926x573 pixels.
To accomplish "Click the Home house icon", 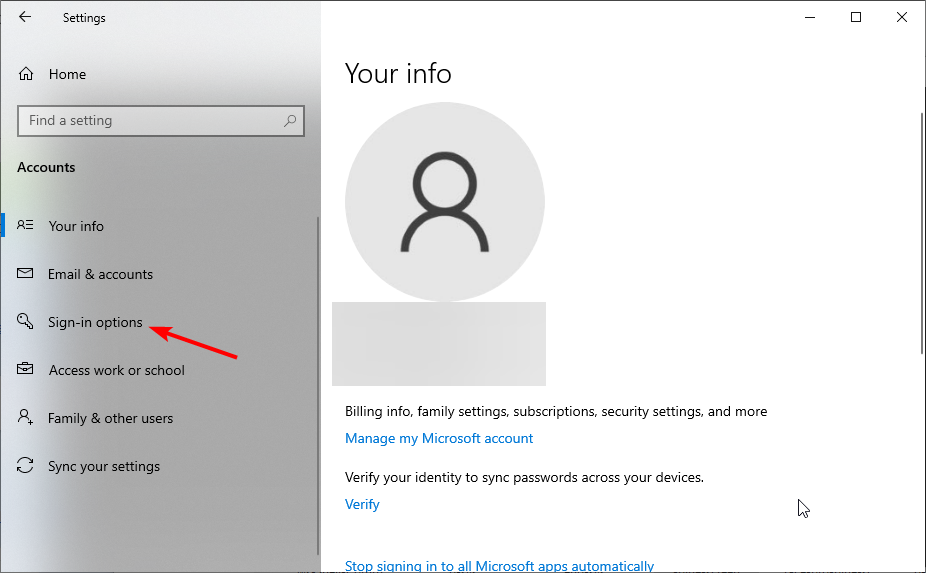I will click(x=26, y=74).
